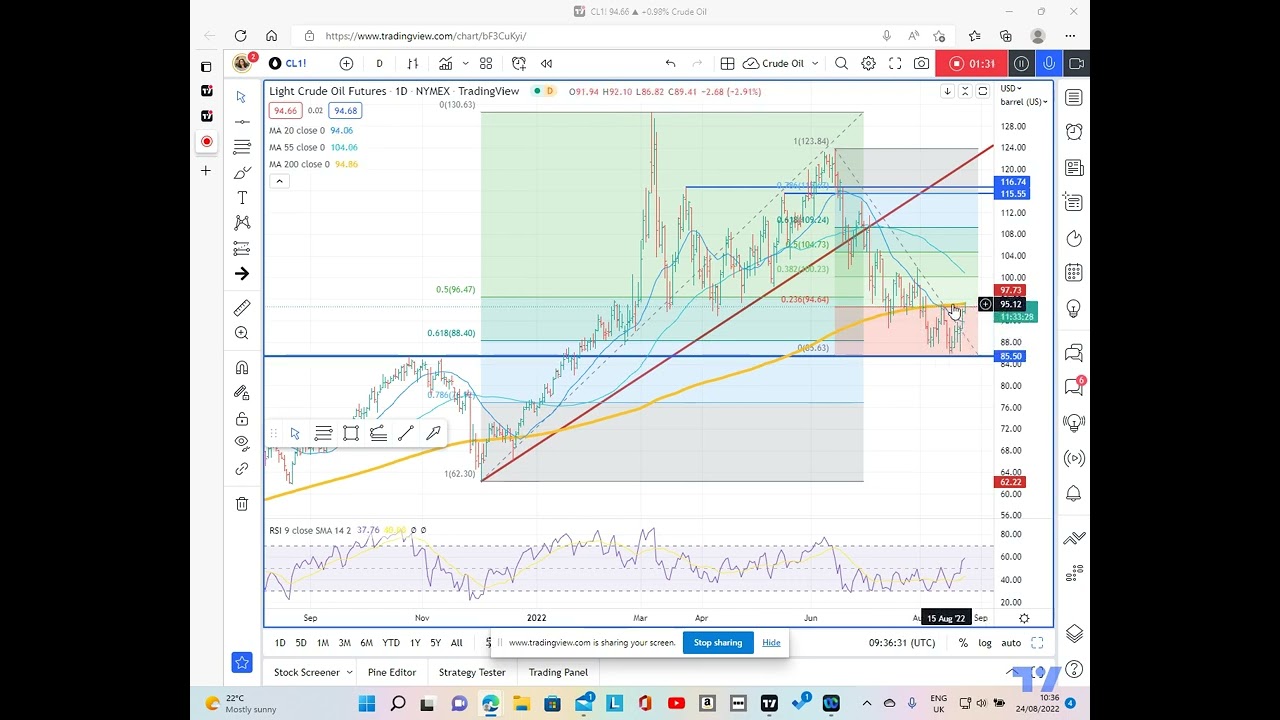The image size is (1280, 720).
Task: Open the Pine Editor tab
Action: pyautogui.click(x=392, y=672)
